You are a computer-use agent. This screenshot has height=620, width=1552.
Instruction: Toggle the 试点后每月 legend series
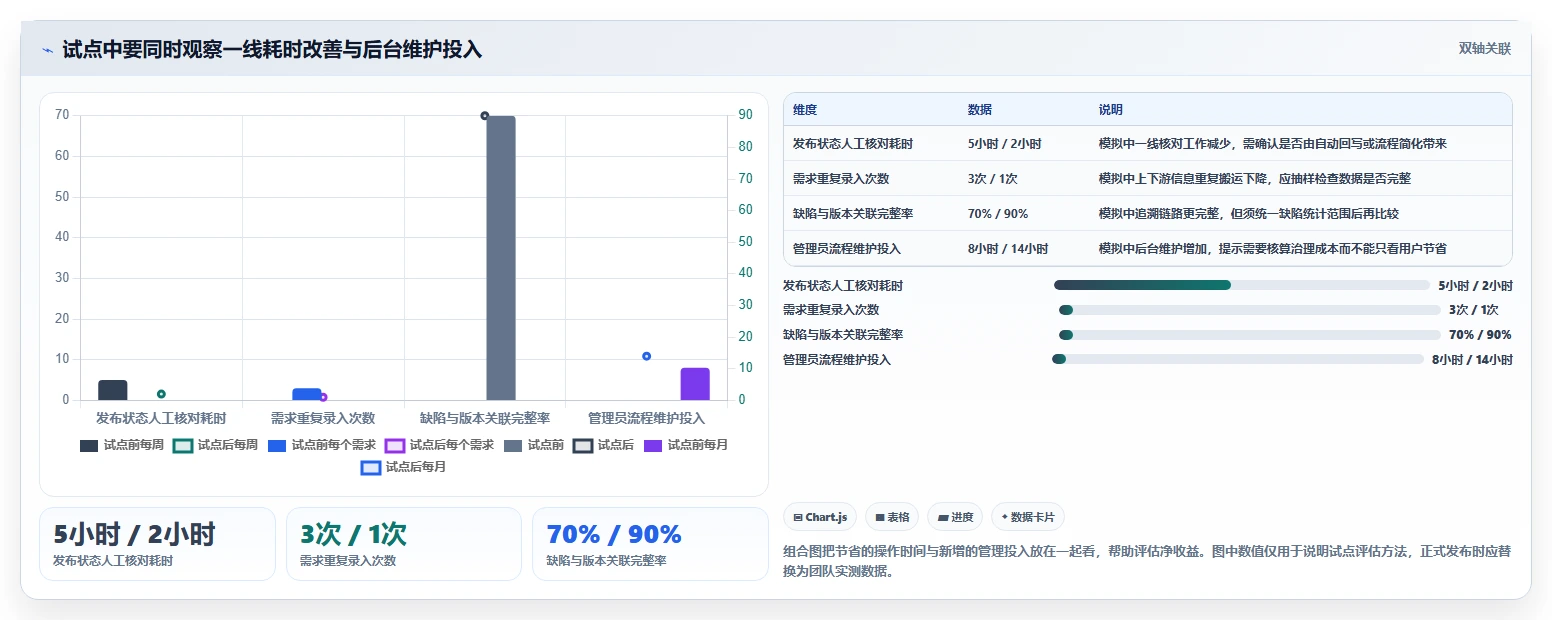point(403,467)
